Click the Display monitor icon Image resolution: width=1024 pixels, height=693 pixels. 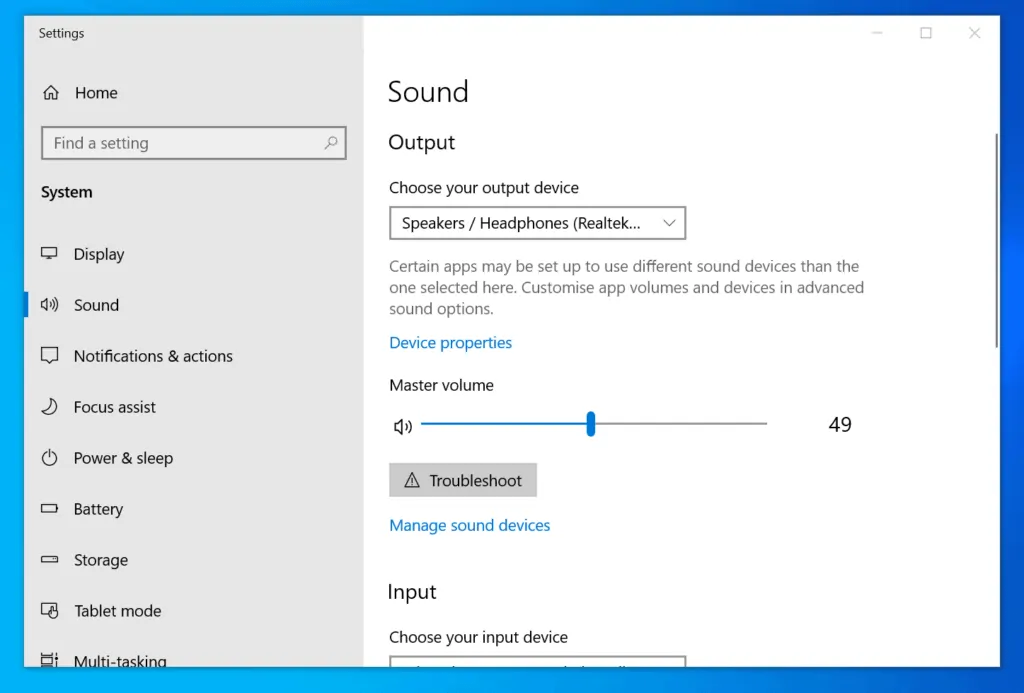click(x=49, y=254)
